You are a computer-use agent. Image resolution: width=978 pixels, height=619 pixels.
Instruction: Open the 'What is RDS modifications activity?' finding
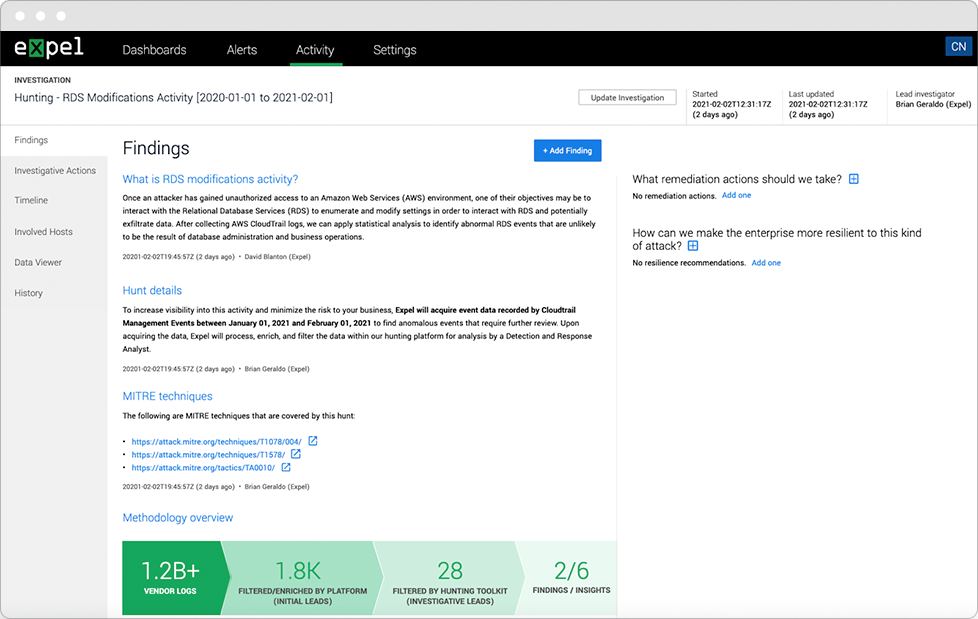click(210, 179)
